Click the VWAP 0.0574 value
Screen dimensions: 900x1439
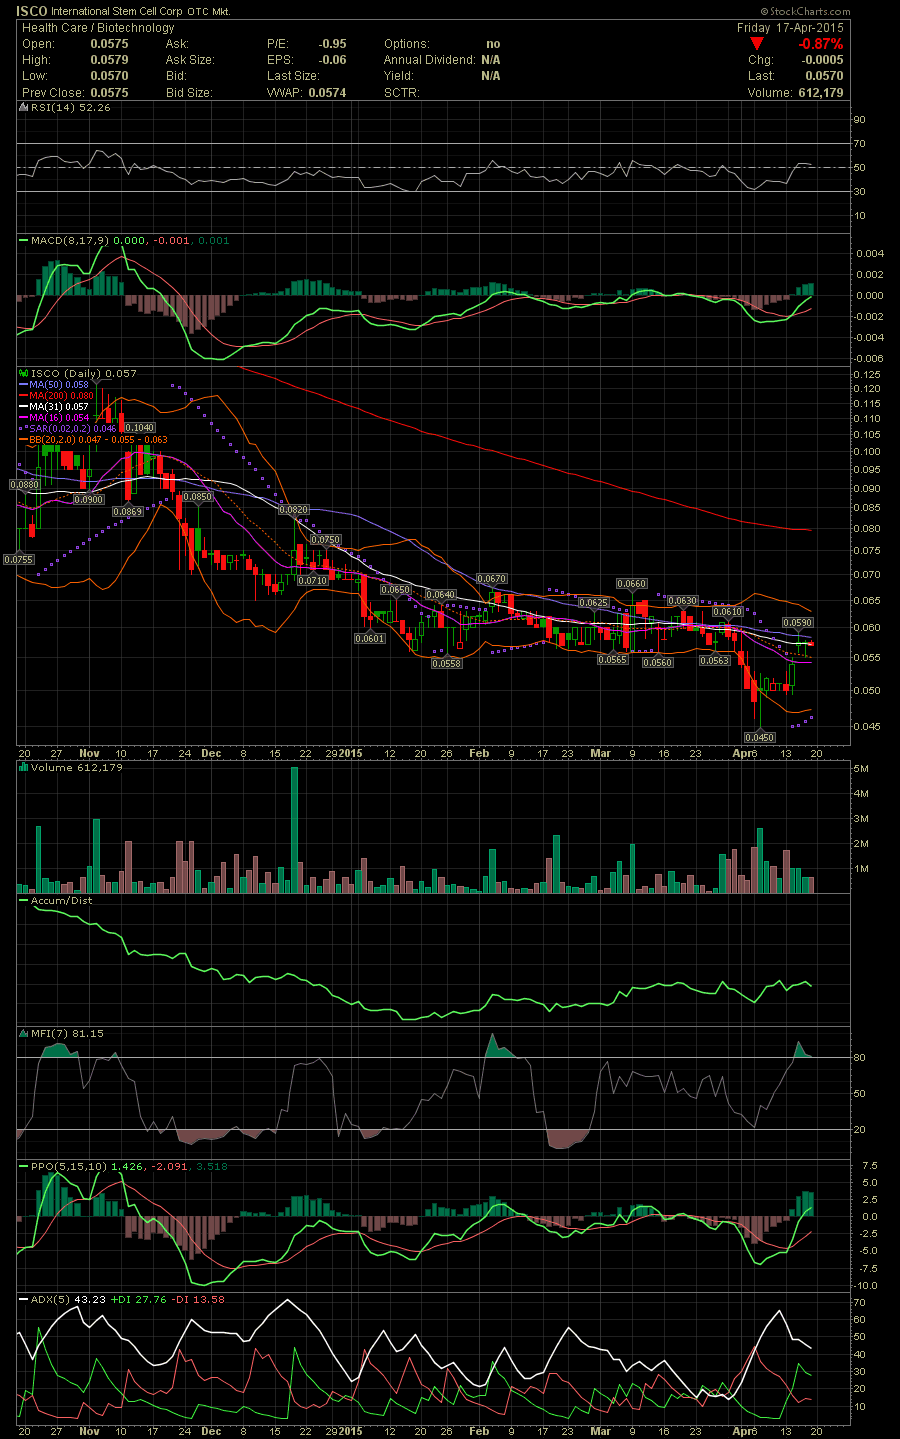point(306,92)
